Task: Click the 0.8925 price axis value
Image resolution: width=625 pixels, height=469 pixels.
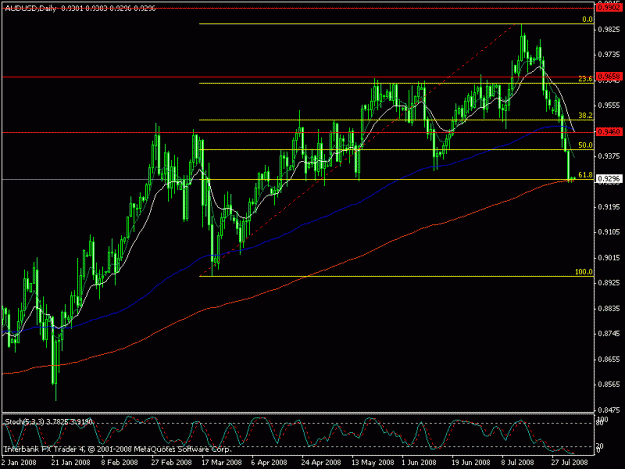Action: (609, 283)
